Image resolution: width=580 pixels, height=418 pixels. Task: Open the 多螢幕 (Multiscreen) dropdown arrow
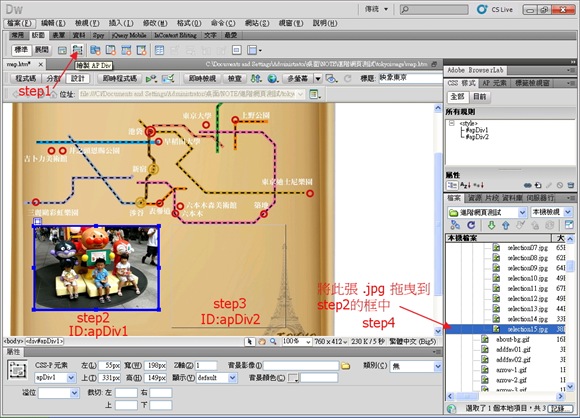tap(318, 78)
